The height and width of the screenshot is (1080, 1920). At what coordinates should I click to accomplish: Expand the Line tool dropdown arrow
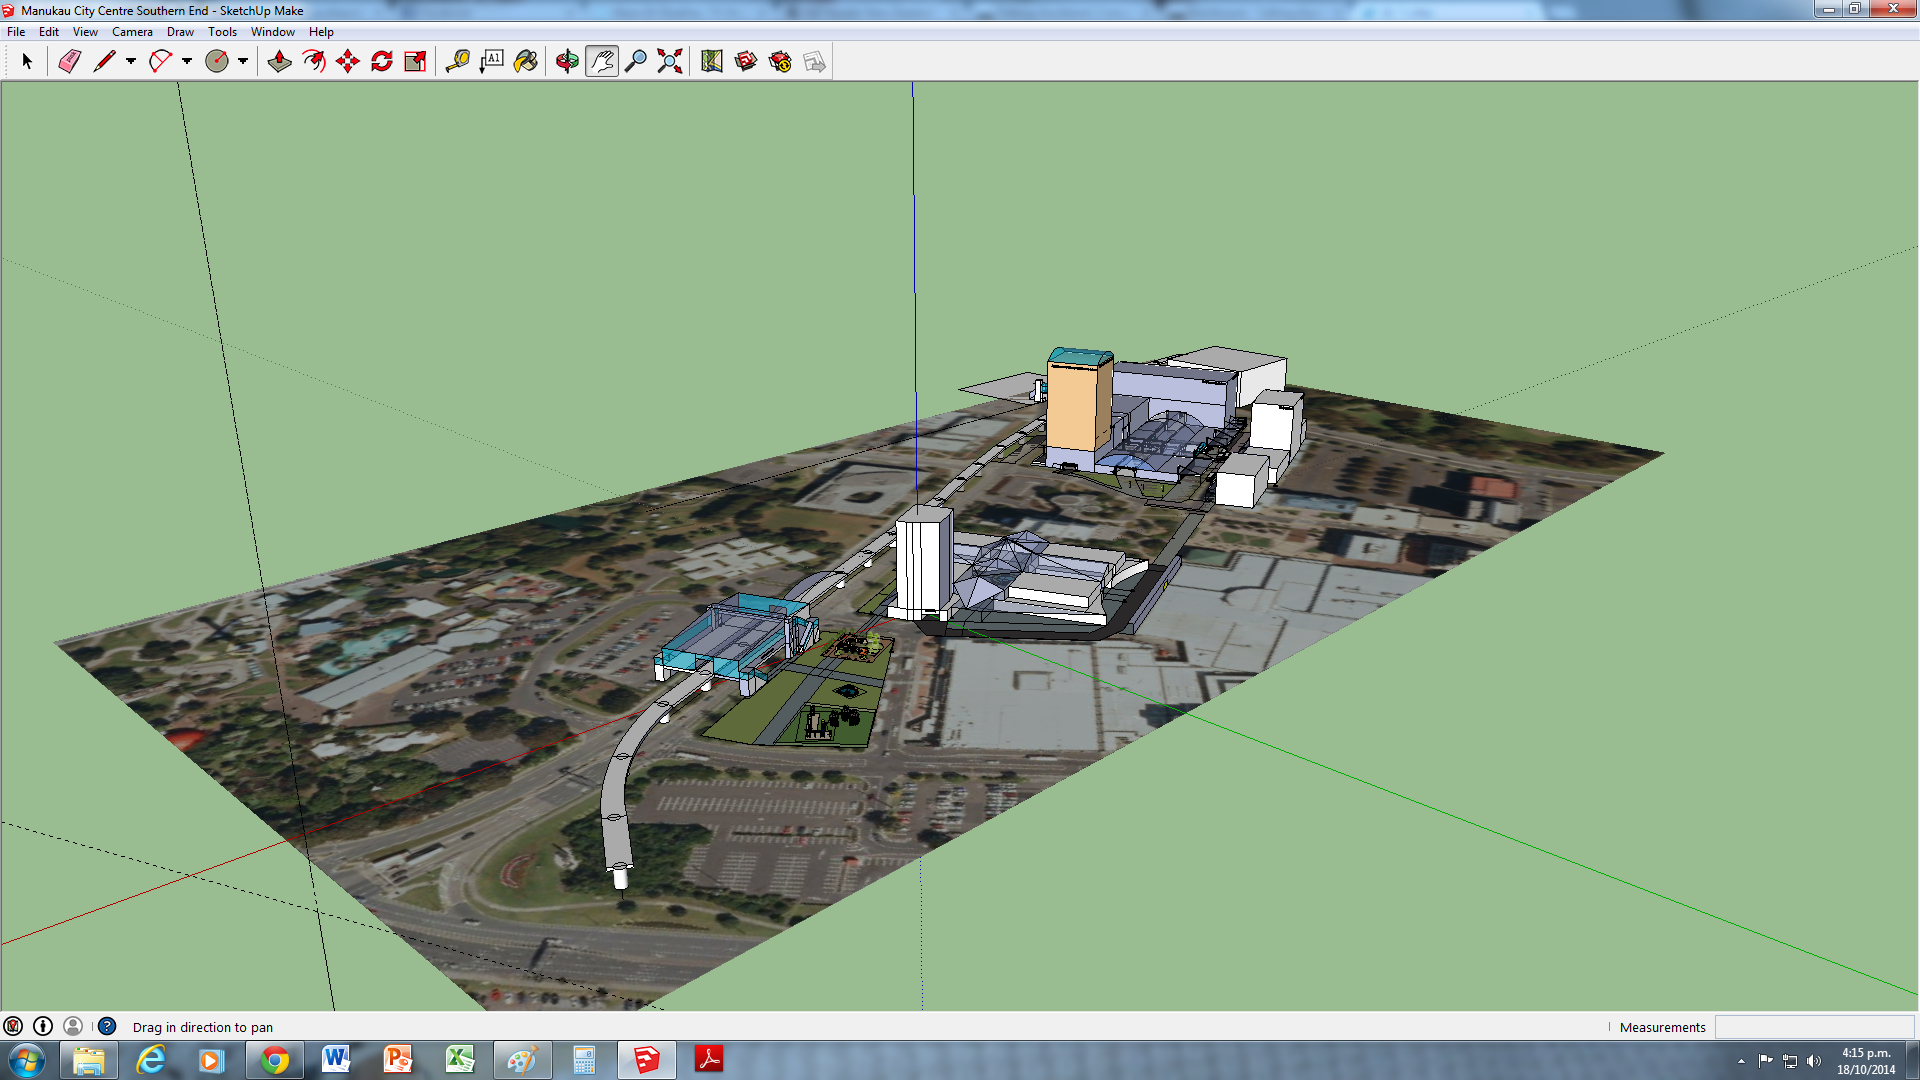(x=131, y=62)
